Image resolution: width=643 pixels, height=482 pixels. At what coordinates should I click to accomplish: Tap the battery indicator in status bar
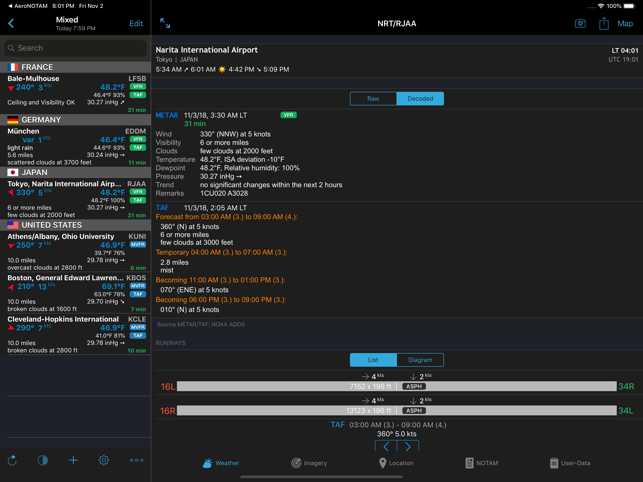pyautogui.click(x=629, y=6)
